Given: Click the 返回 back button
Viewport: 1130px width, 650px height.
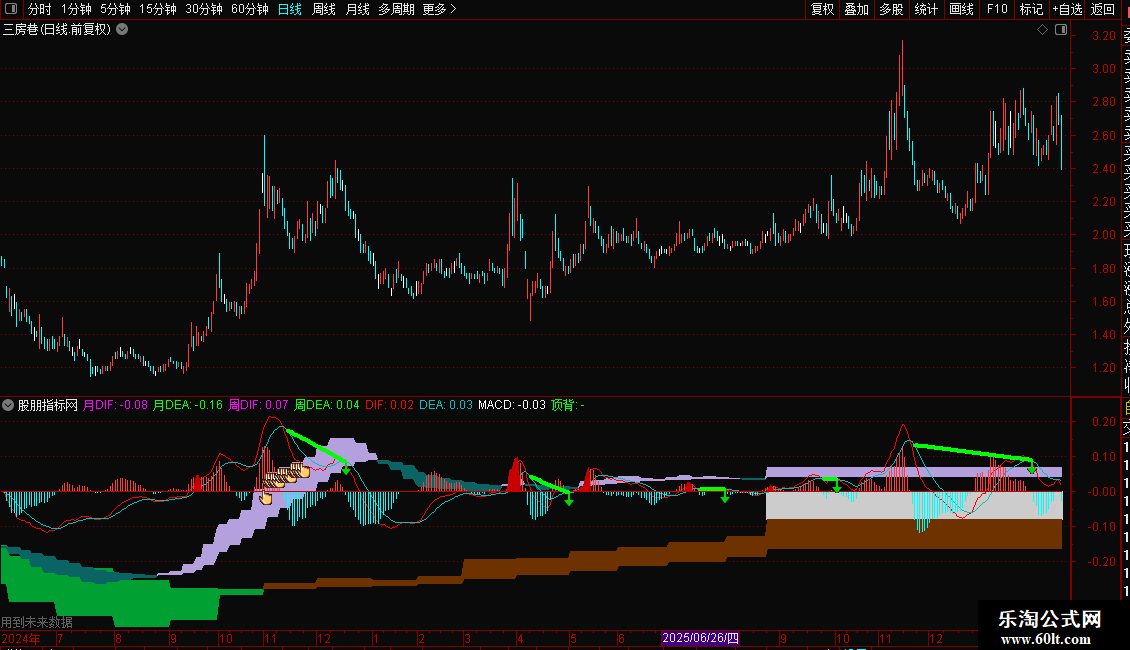Looking at the screenshot, I should click(1103, 9).
